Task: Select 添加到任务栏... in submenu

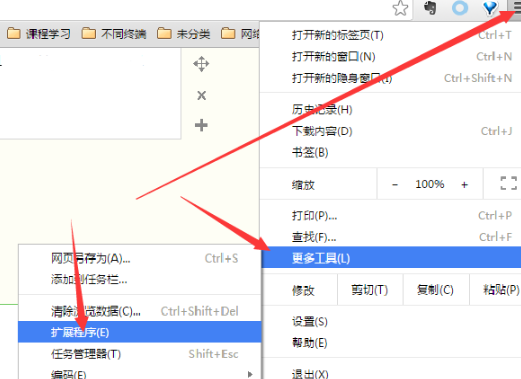Action: (x=139, y=279)
